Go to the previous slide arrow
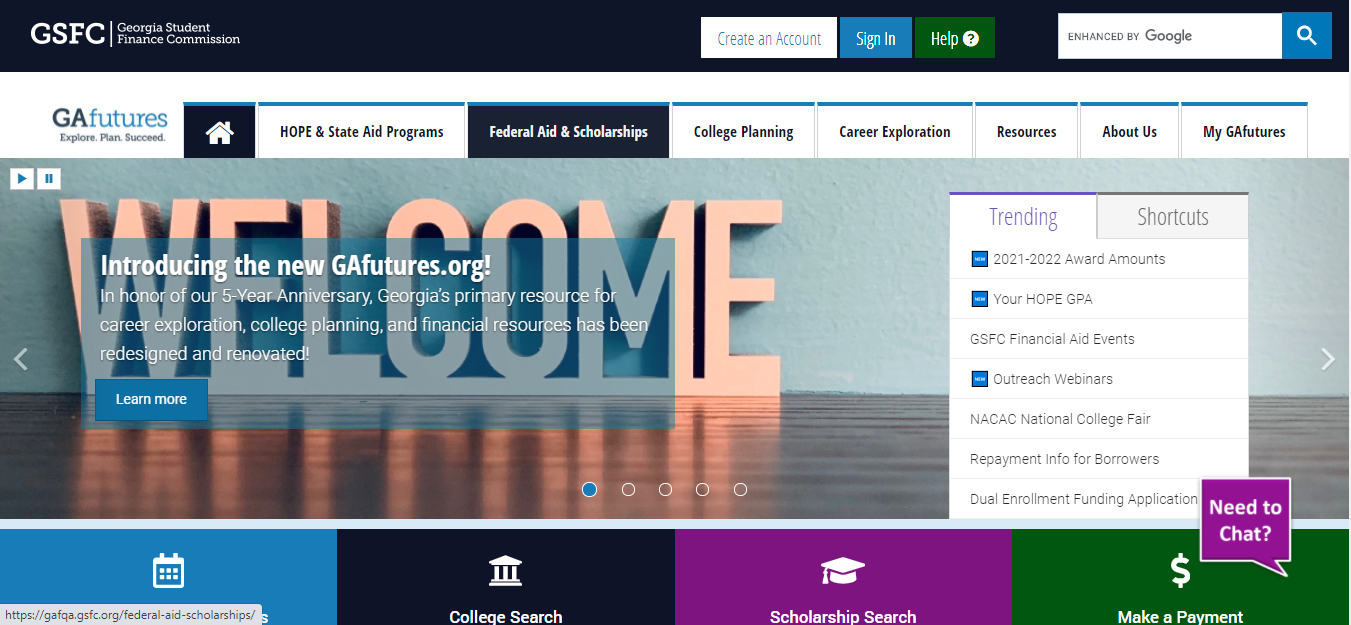The width and height of the screenshot is (1351, 625). pyautogui.click(x=20, y=359)
